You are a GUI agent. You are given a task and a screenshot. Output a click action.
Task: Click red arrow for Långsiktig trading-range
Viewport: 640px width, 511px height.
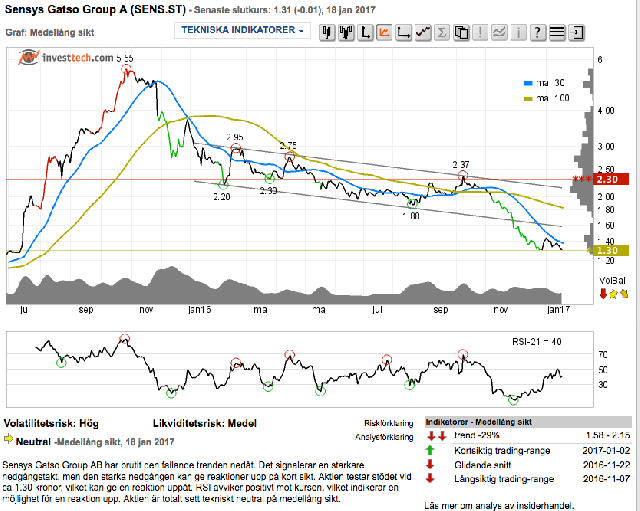(x=430, y=478)
